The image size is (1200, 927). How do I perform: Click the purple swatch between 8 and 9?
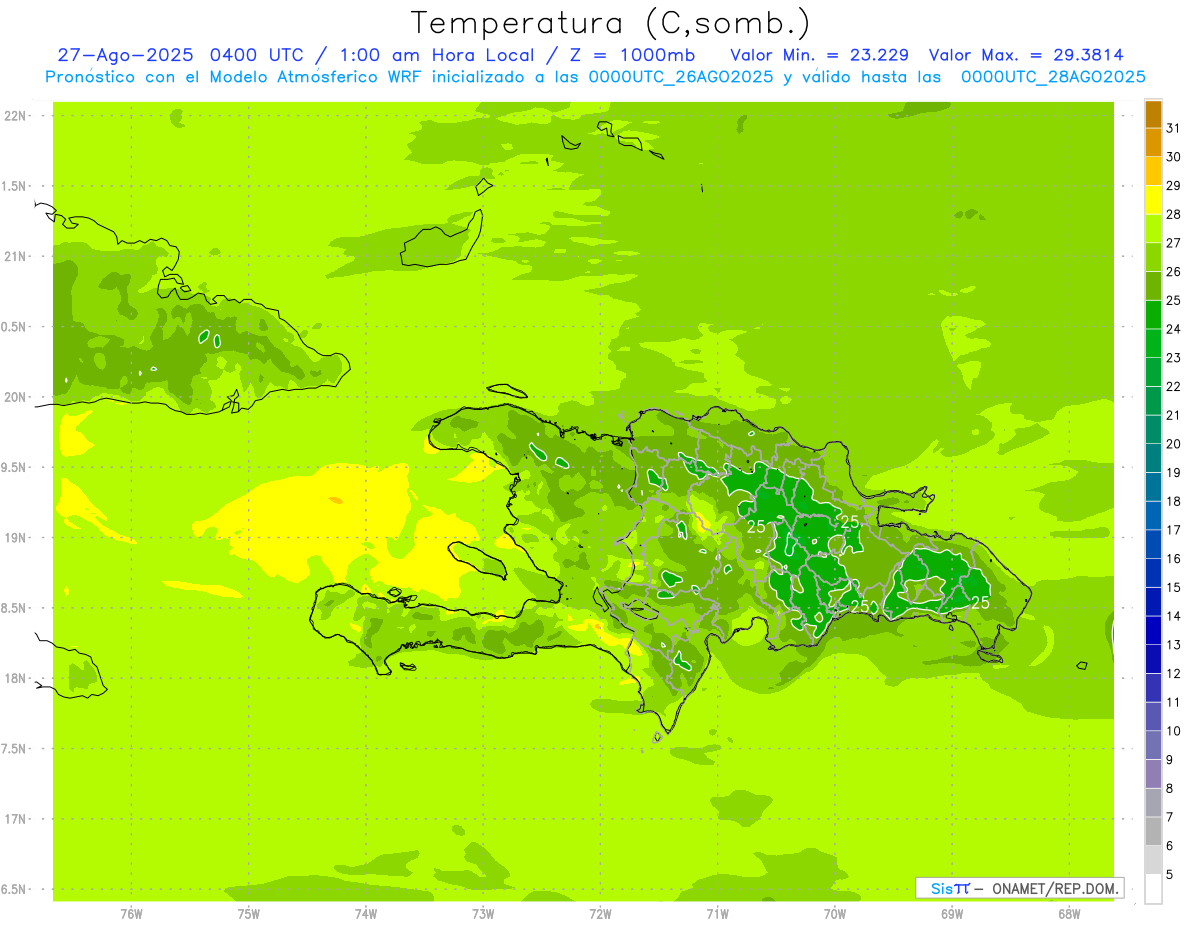pos(1153,774)
